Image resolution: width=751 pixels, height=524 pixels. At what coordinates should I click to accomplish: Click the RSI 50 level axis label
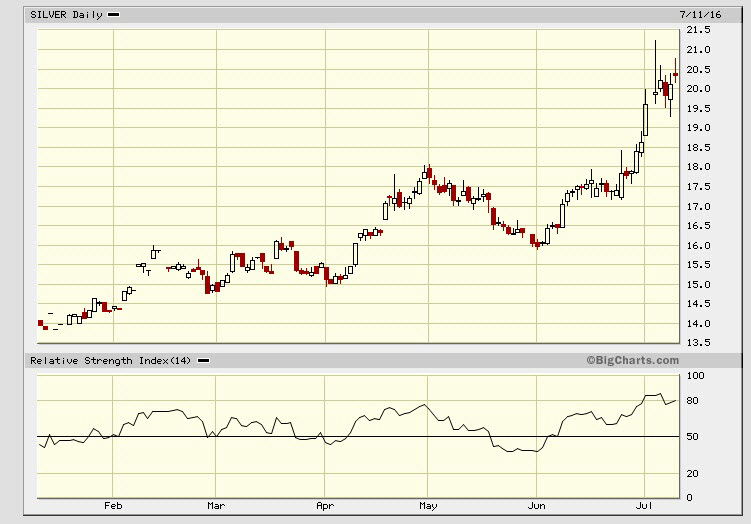[x=693, y=437]
